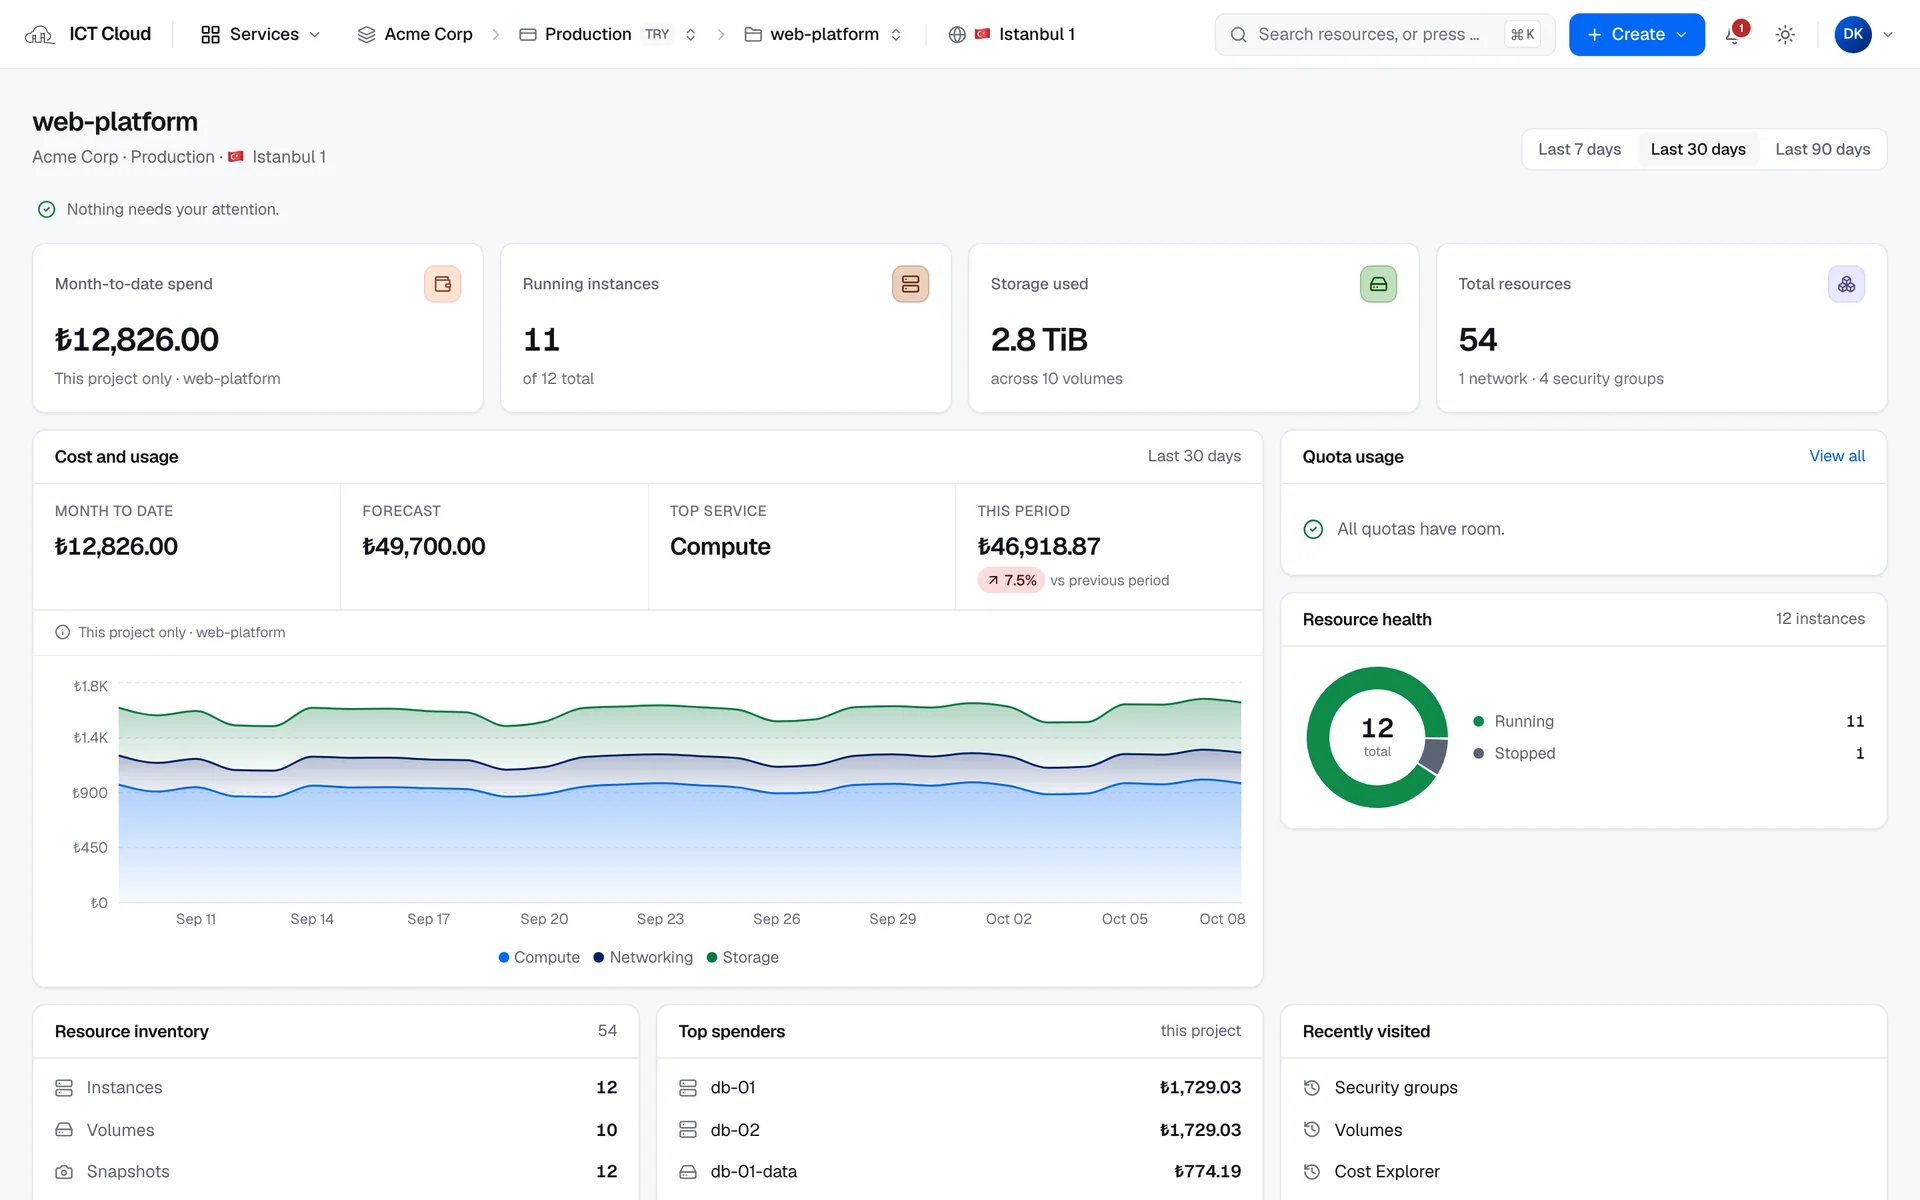Click the Instances row icon in Resource inventory
1920x1200 pixels.
(x=64, y=1087)
